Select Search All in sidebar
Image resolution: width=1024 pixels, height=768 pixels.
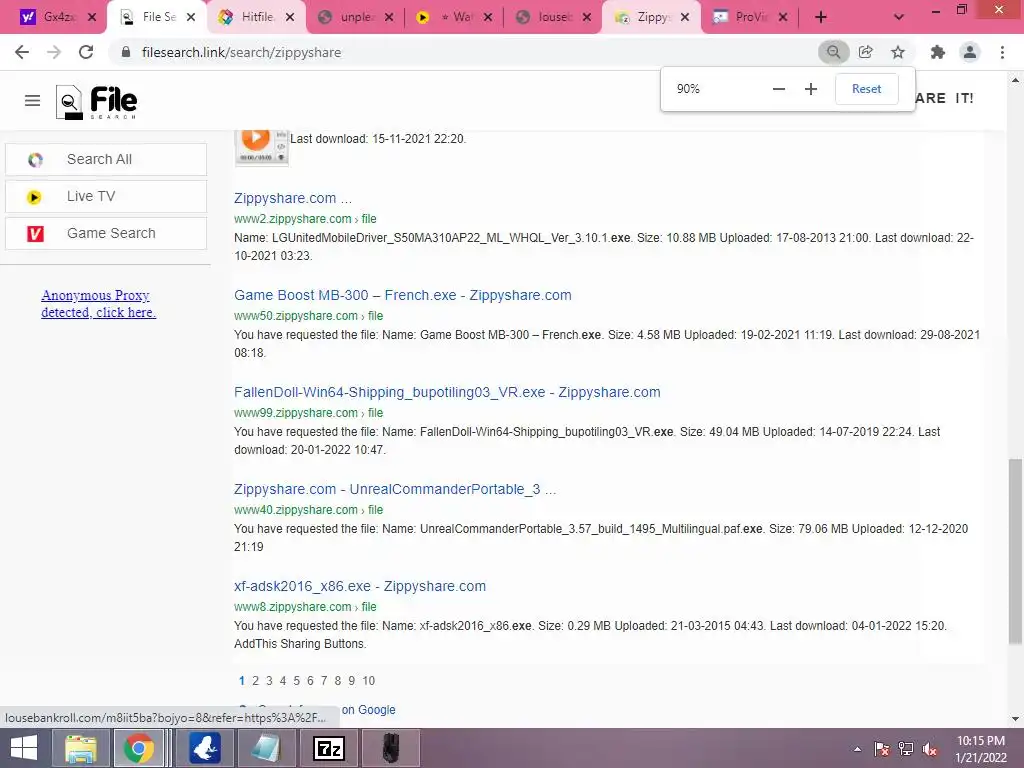tap(106, 159)
